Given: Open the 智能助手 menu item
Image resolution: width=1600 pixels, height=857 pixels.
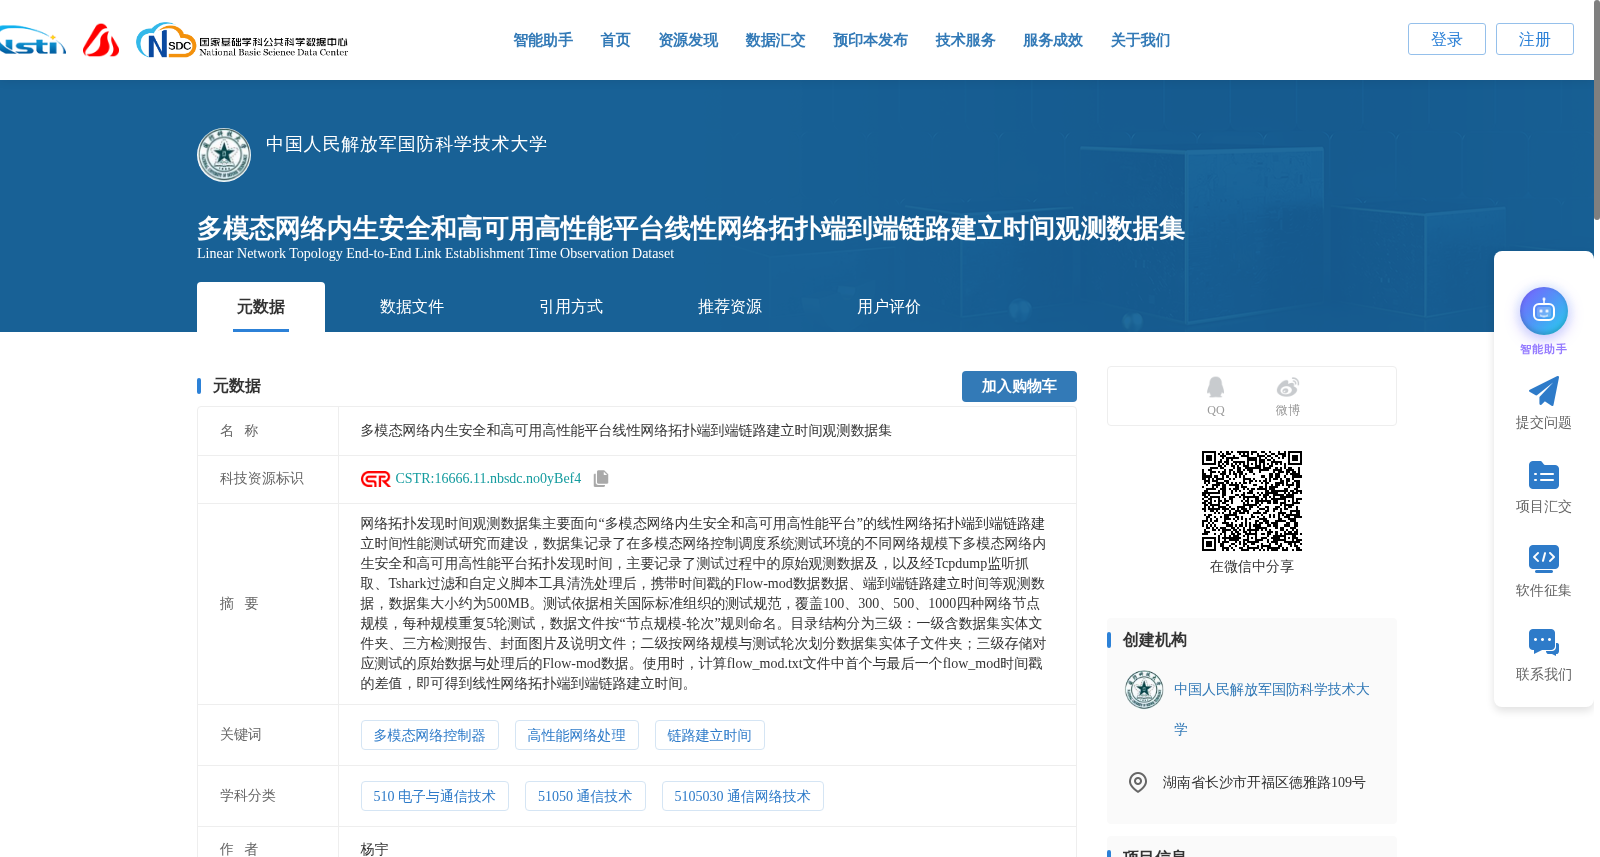Looking at the screenshot, I should 543,40.
